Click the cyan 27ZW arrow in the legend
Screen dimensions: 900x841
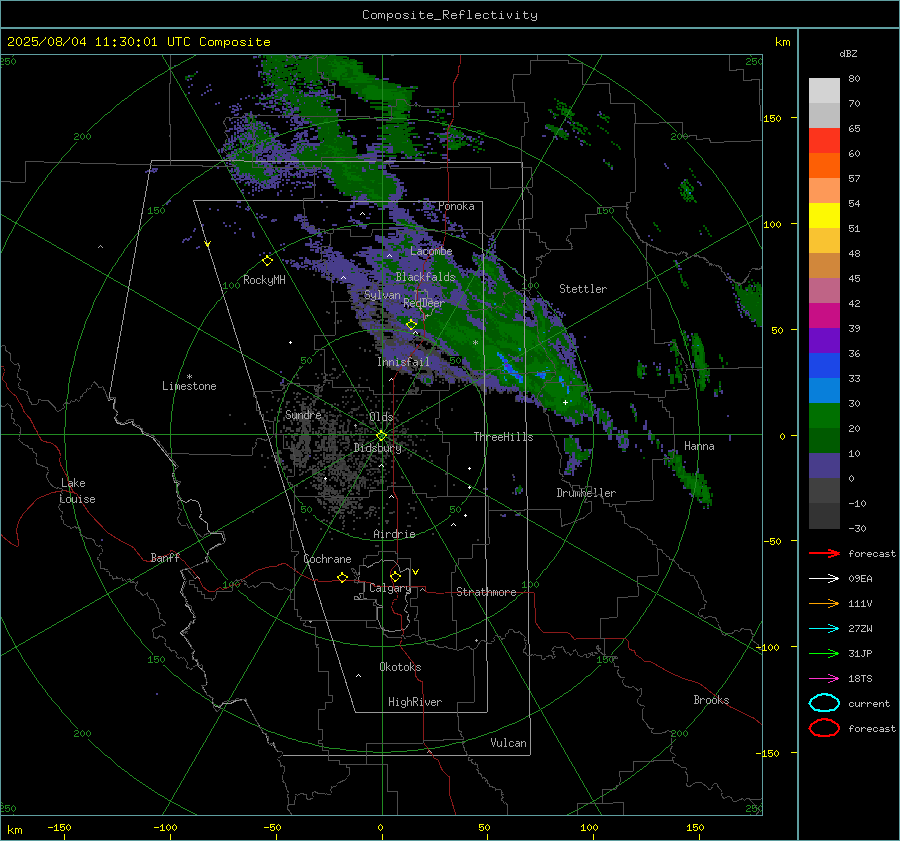(x=824, y=629)
